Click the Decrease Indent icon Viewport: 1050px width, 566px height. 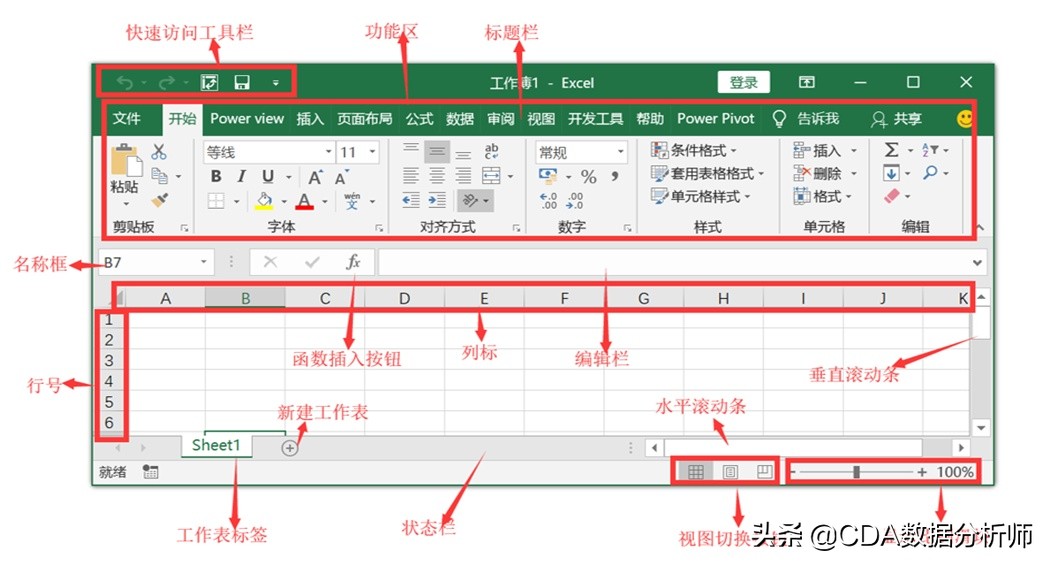(410, 200)
